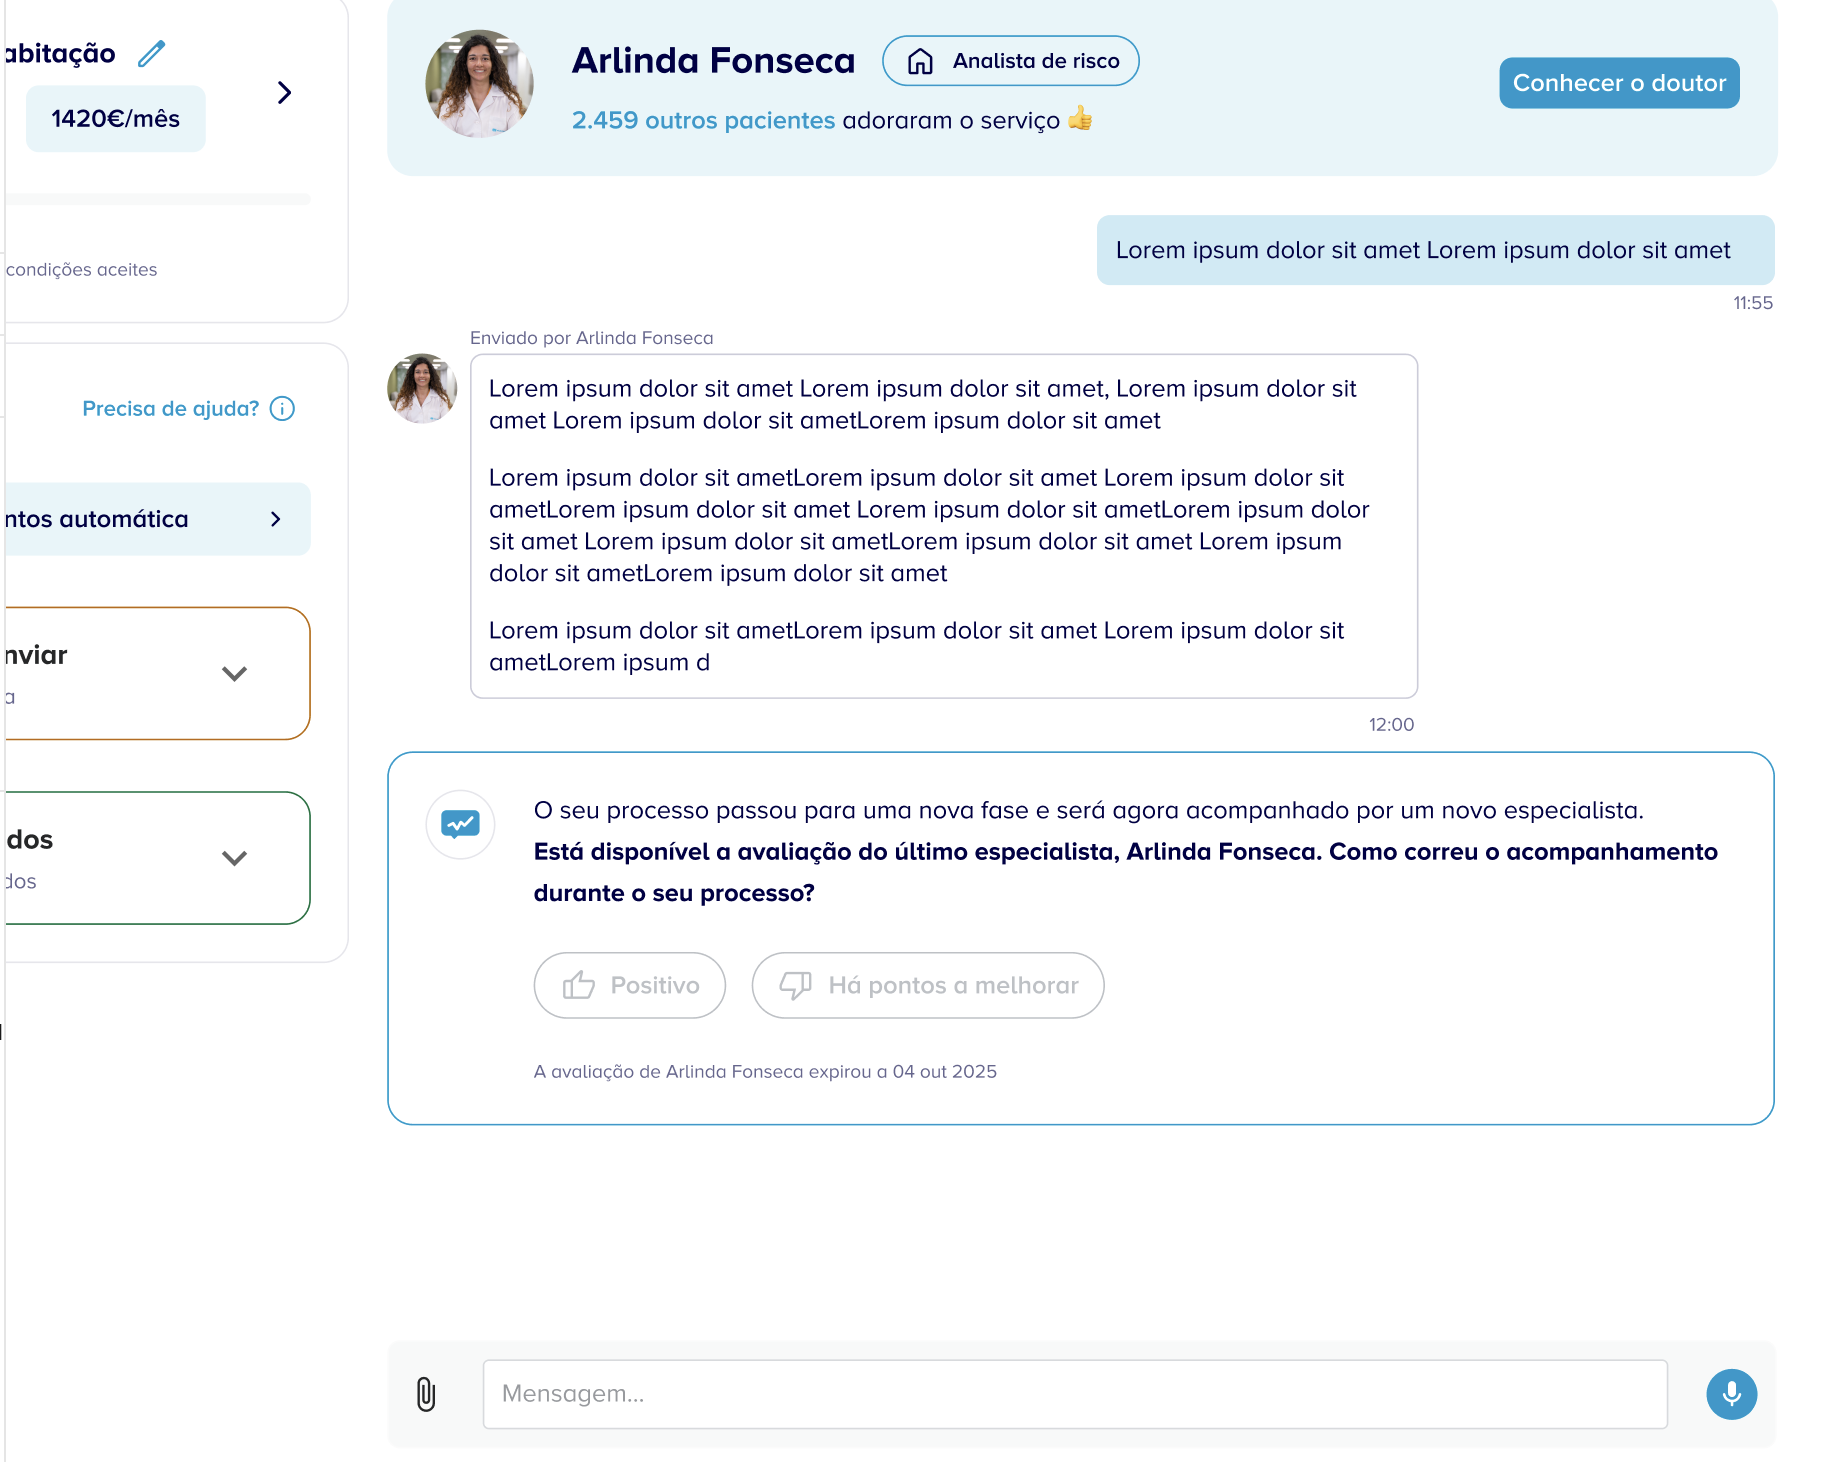
Task: Click the Mensagem text input field
Action: coord(1074,1394)
